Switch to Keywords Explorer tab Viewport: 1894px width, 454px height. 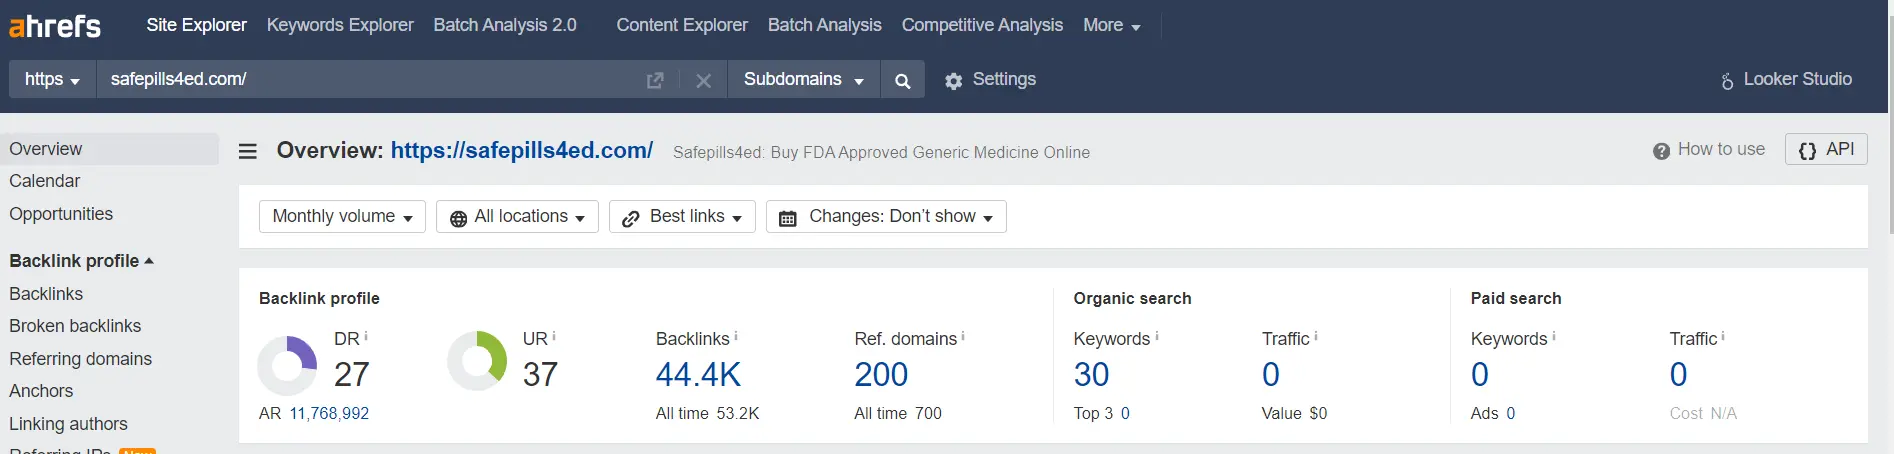340,25
